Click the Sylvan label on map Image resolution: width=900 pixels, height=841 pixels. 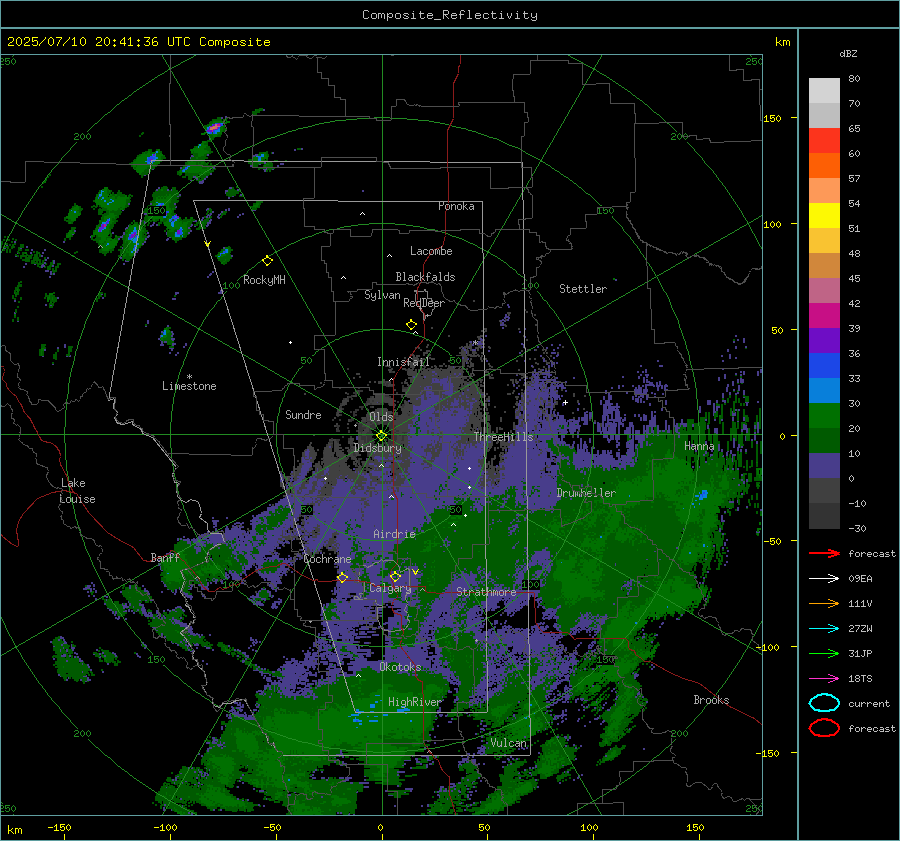tap(382, 295)
